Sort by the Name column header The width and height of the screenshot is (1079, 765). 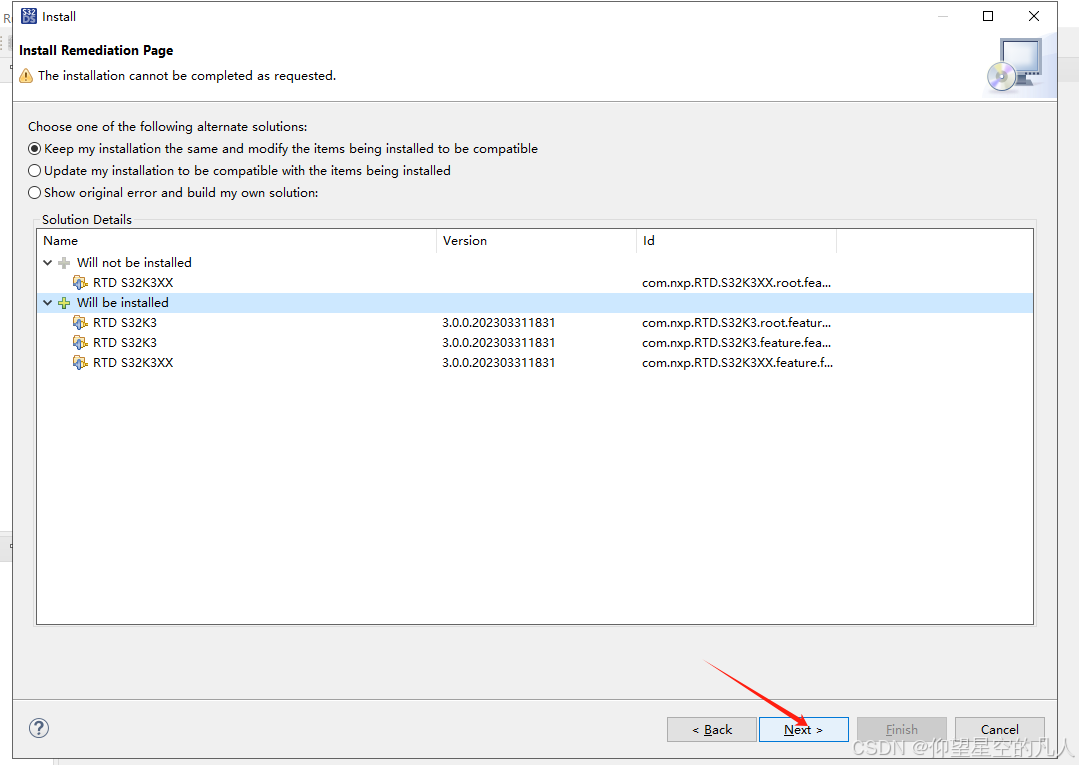pyautogui.click(x=237, y=241)
